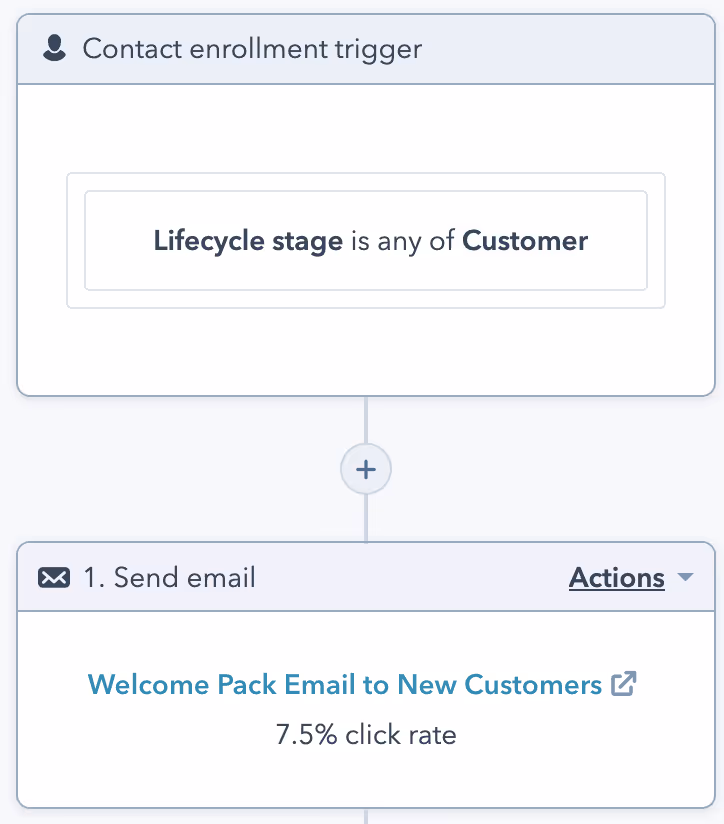
Task: Click the Actions button on Send email step
Action: (617, 578)
